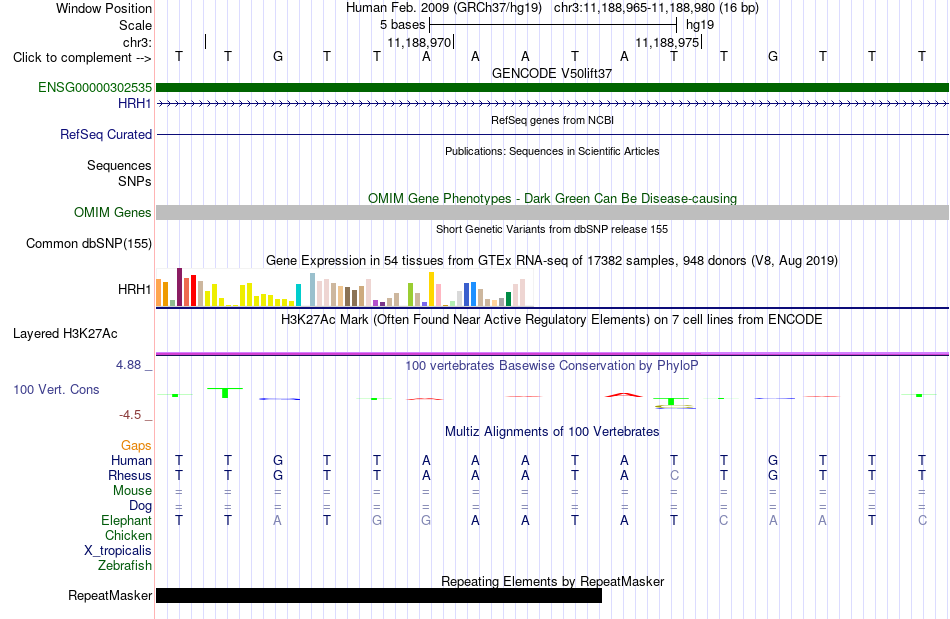The width and height of the screenshot is (950, 619).
Task: Click the 'X_tropicalis' alignment row label
Action: point(118,551)
